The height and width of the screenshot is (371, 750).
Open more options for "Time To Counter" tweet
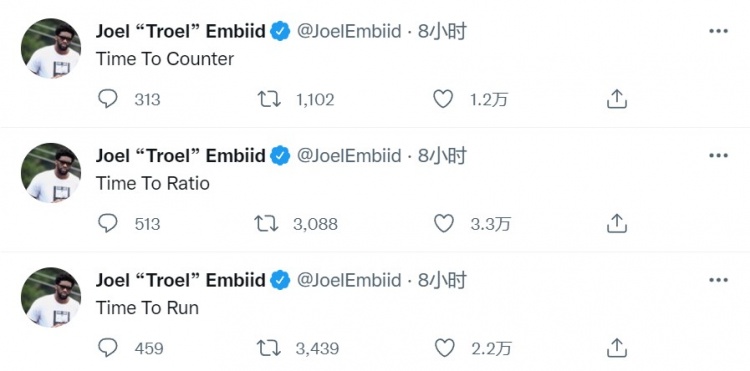(x=718, y=32)
